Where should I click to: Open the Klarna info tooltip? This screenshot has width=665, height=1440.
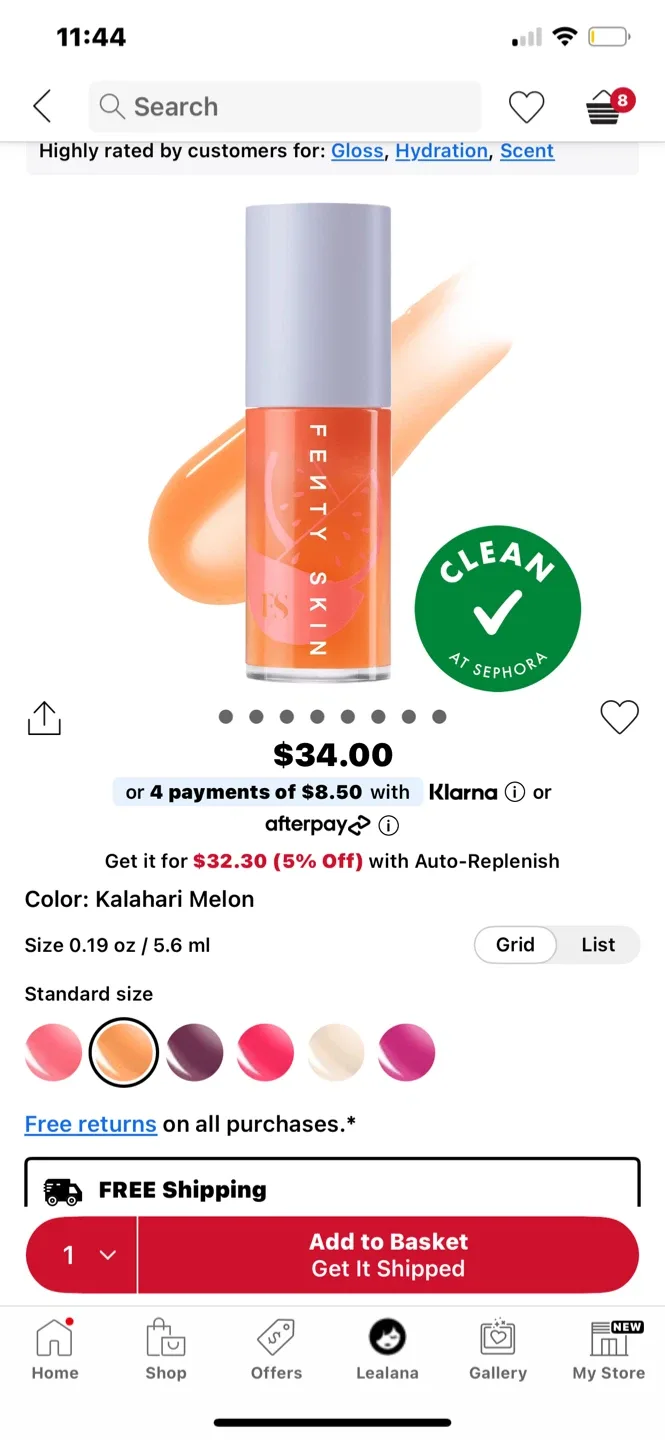pos(514,792)
